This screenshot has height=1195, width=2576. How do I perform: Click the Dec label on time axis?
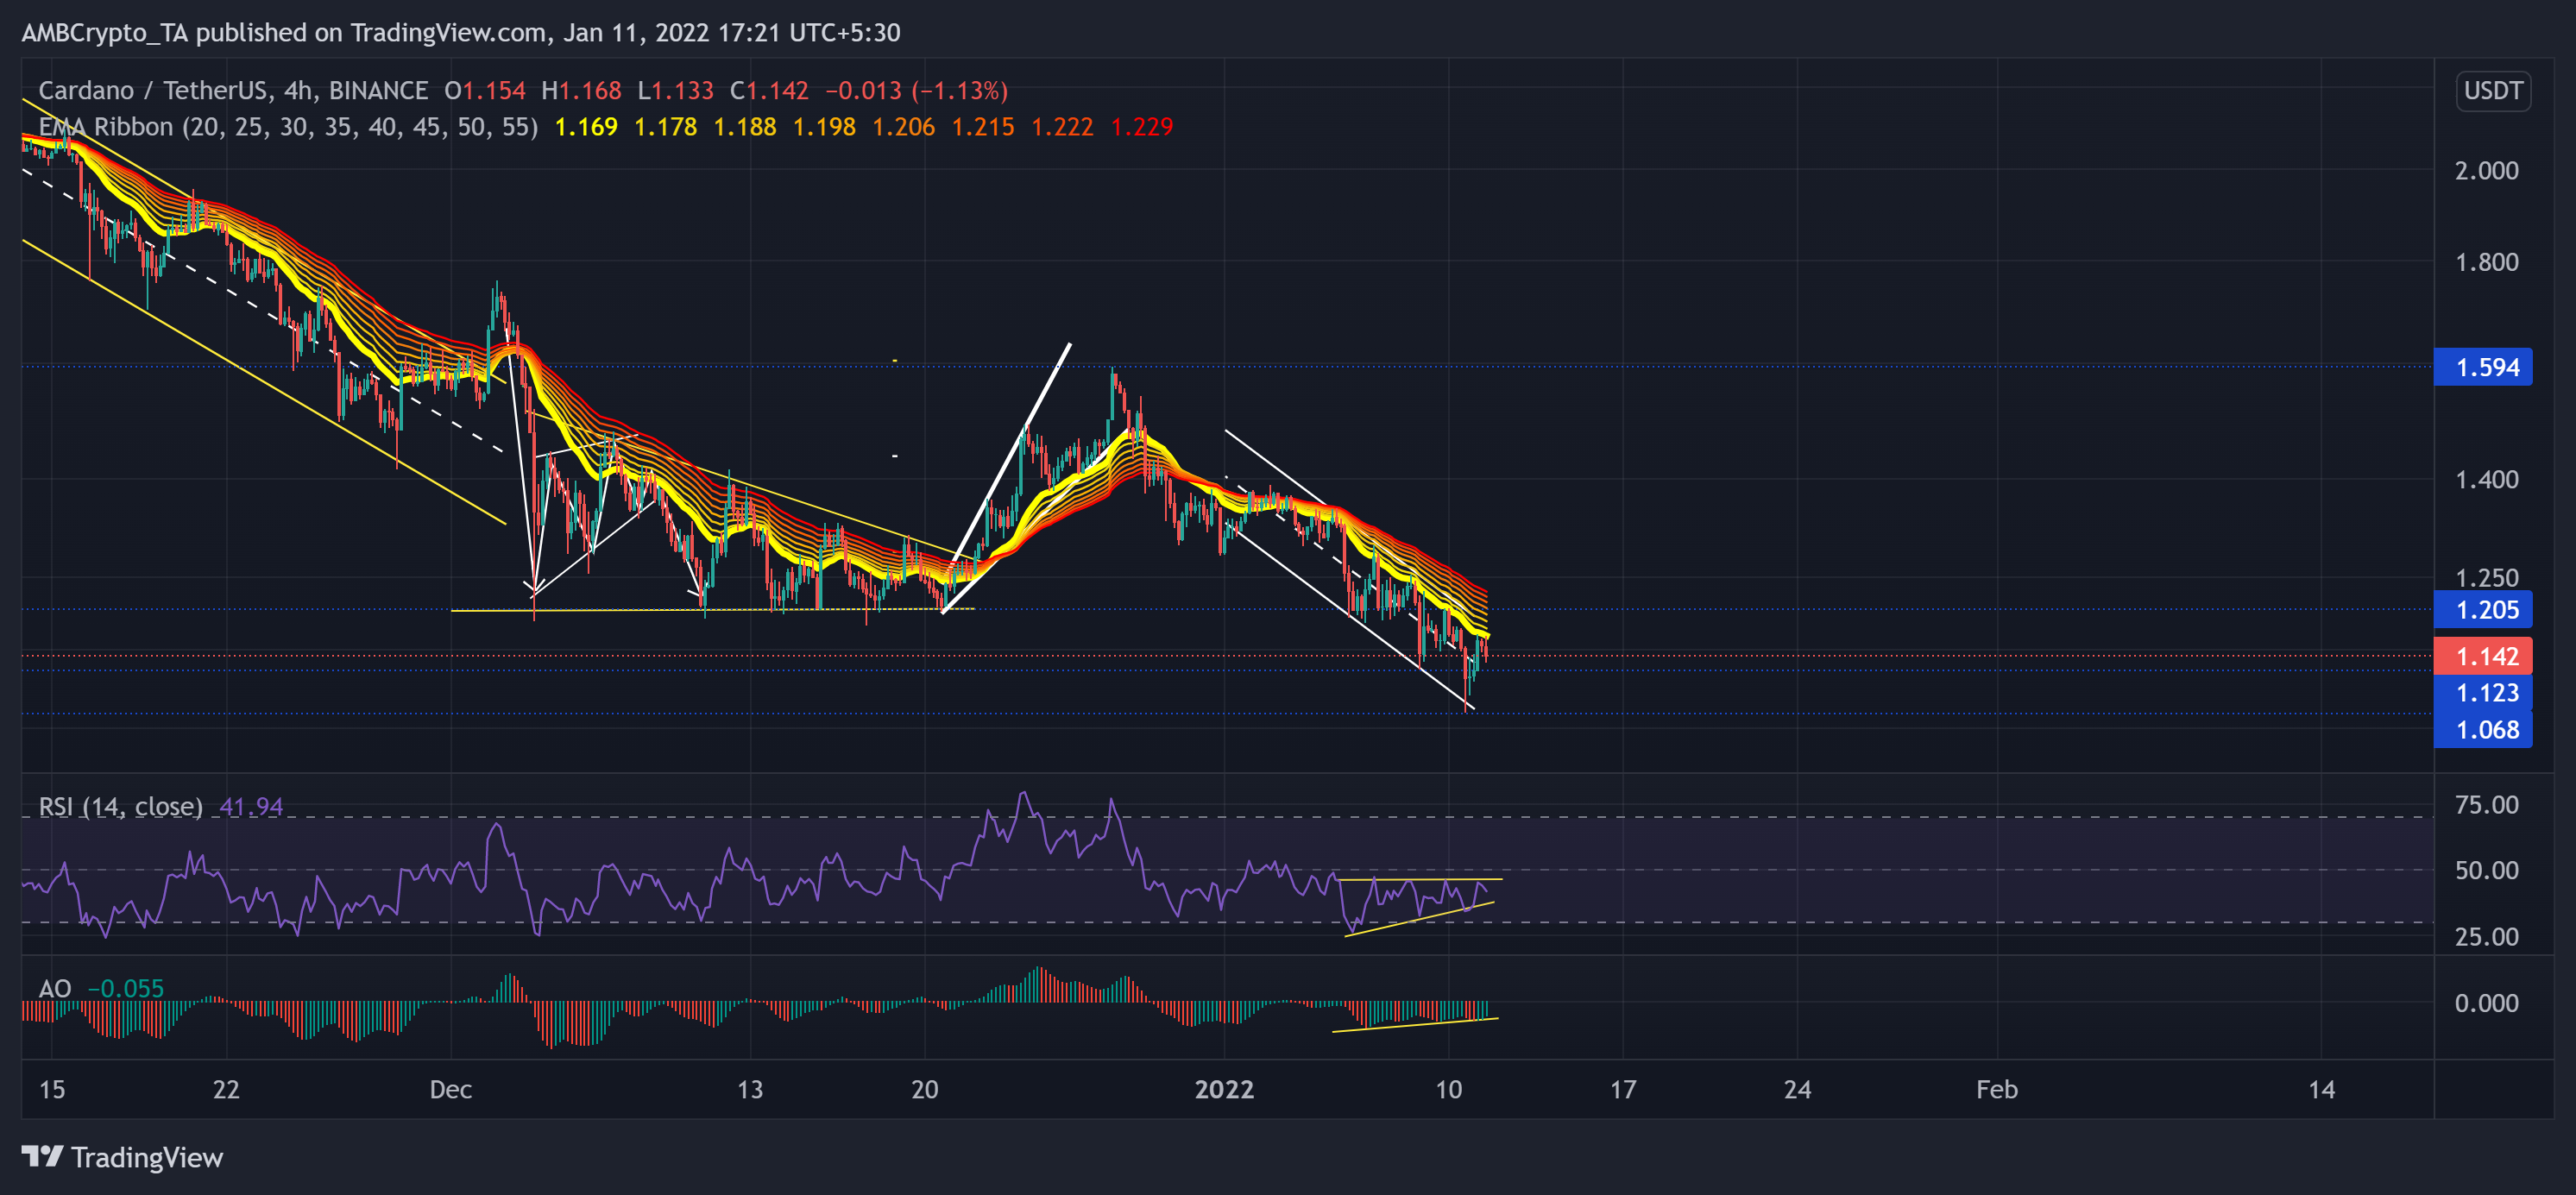tap(451, 1089)
